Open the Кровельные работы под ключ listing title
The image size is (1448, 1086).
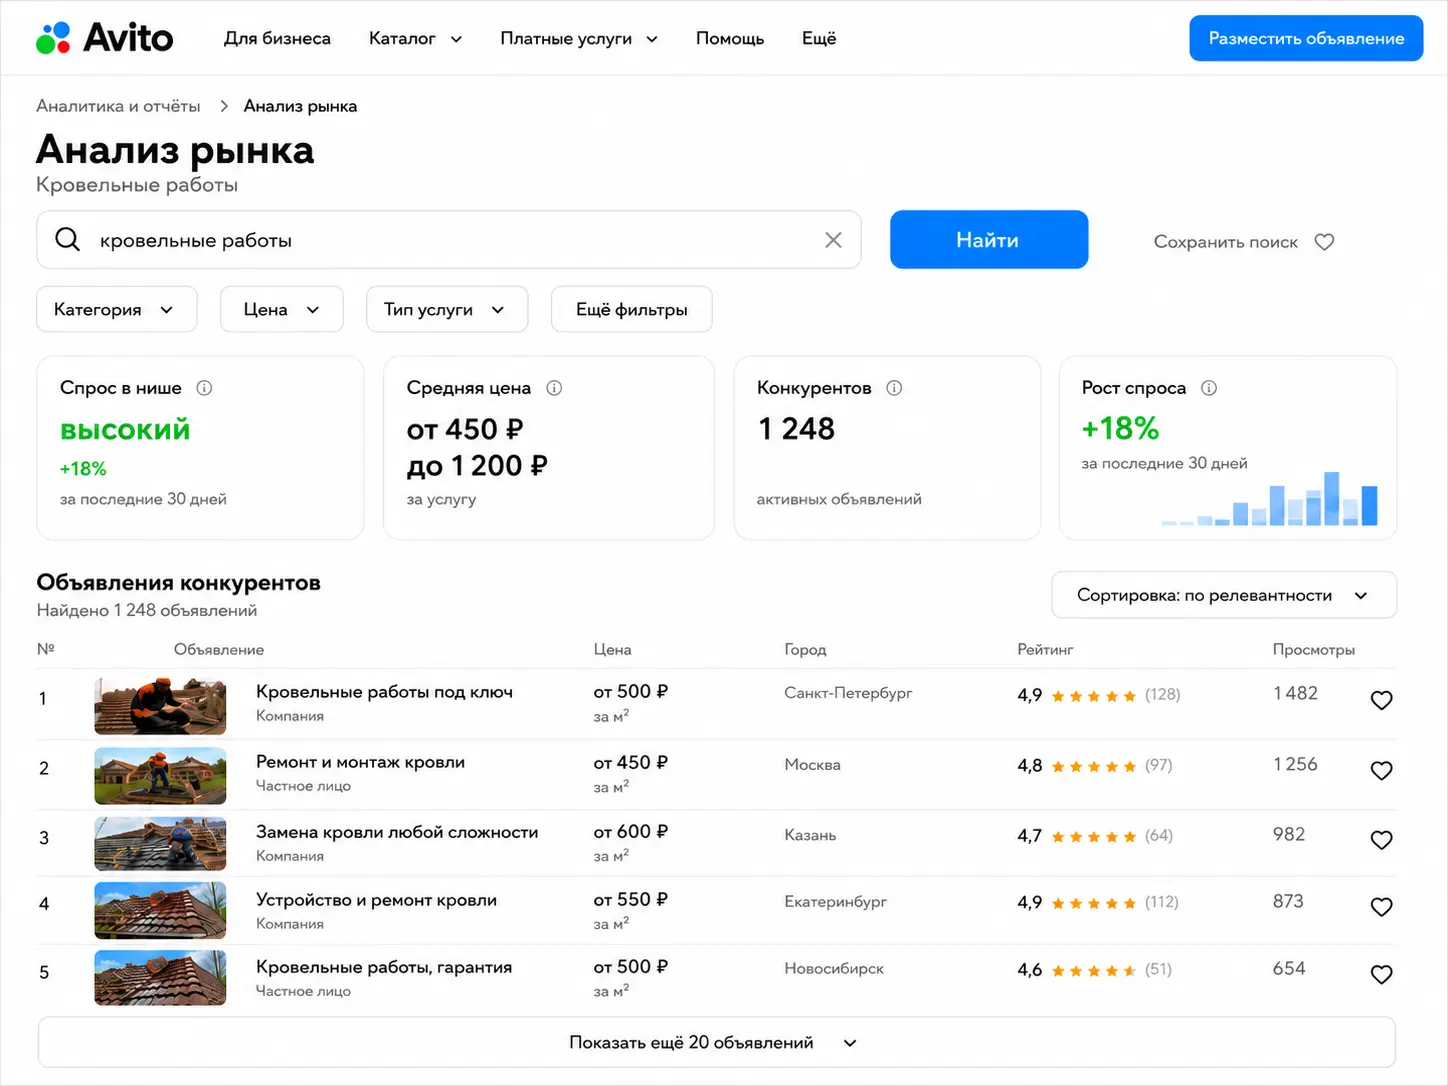[x=384, y=692]
